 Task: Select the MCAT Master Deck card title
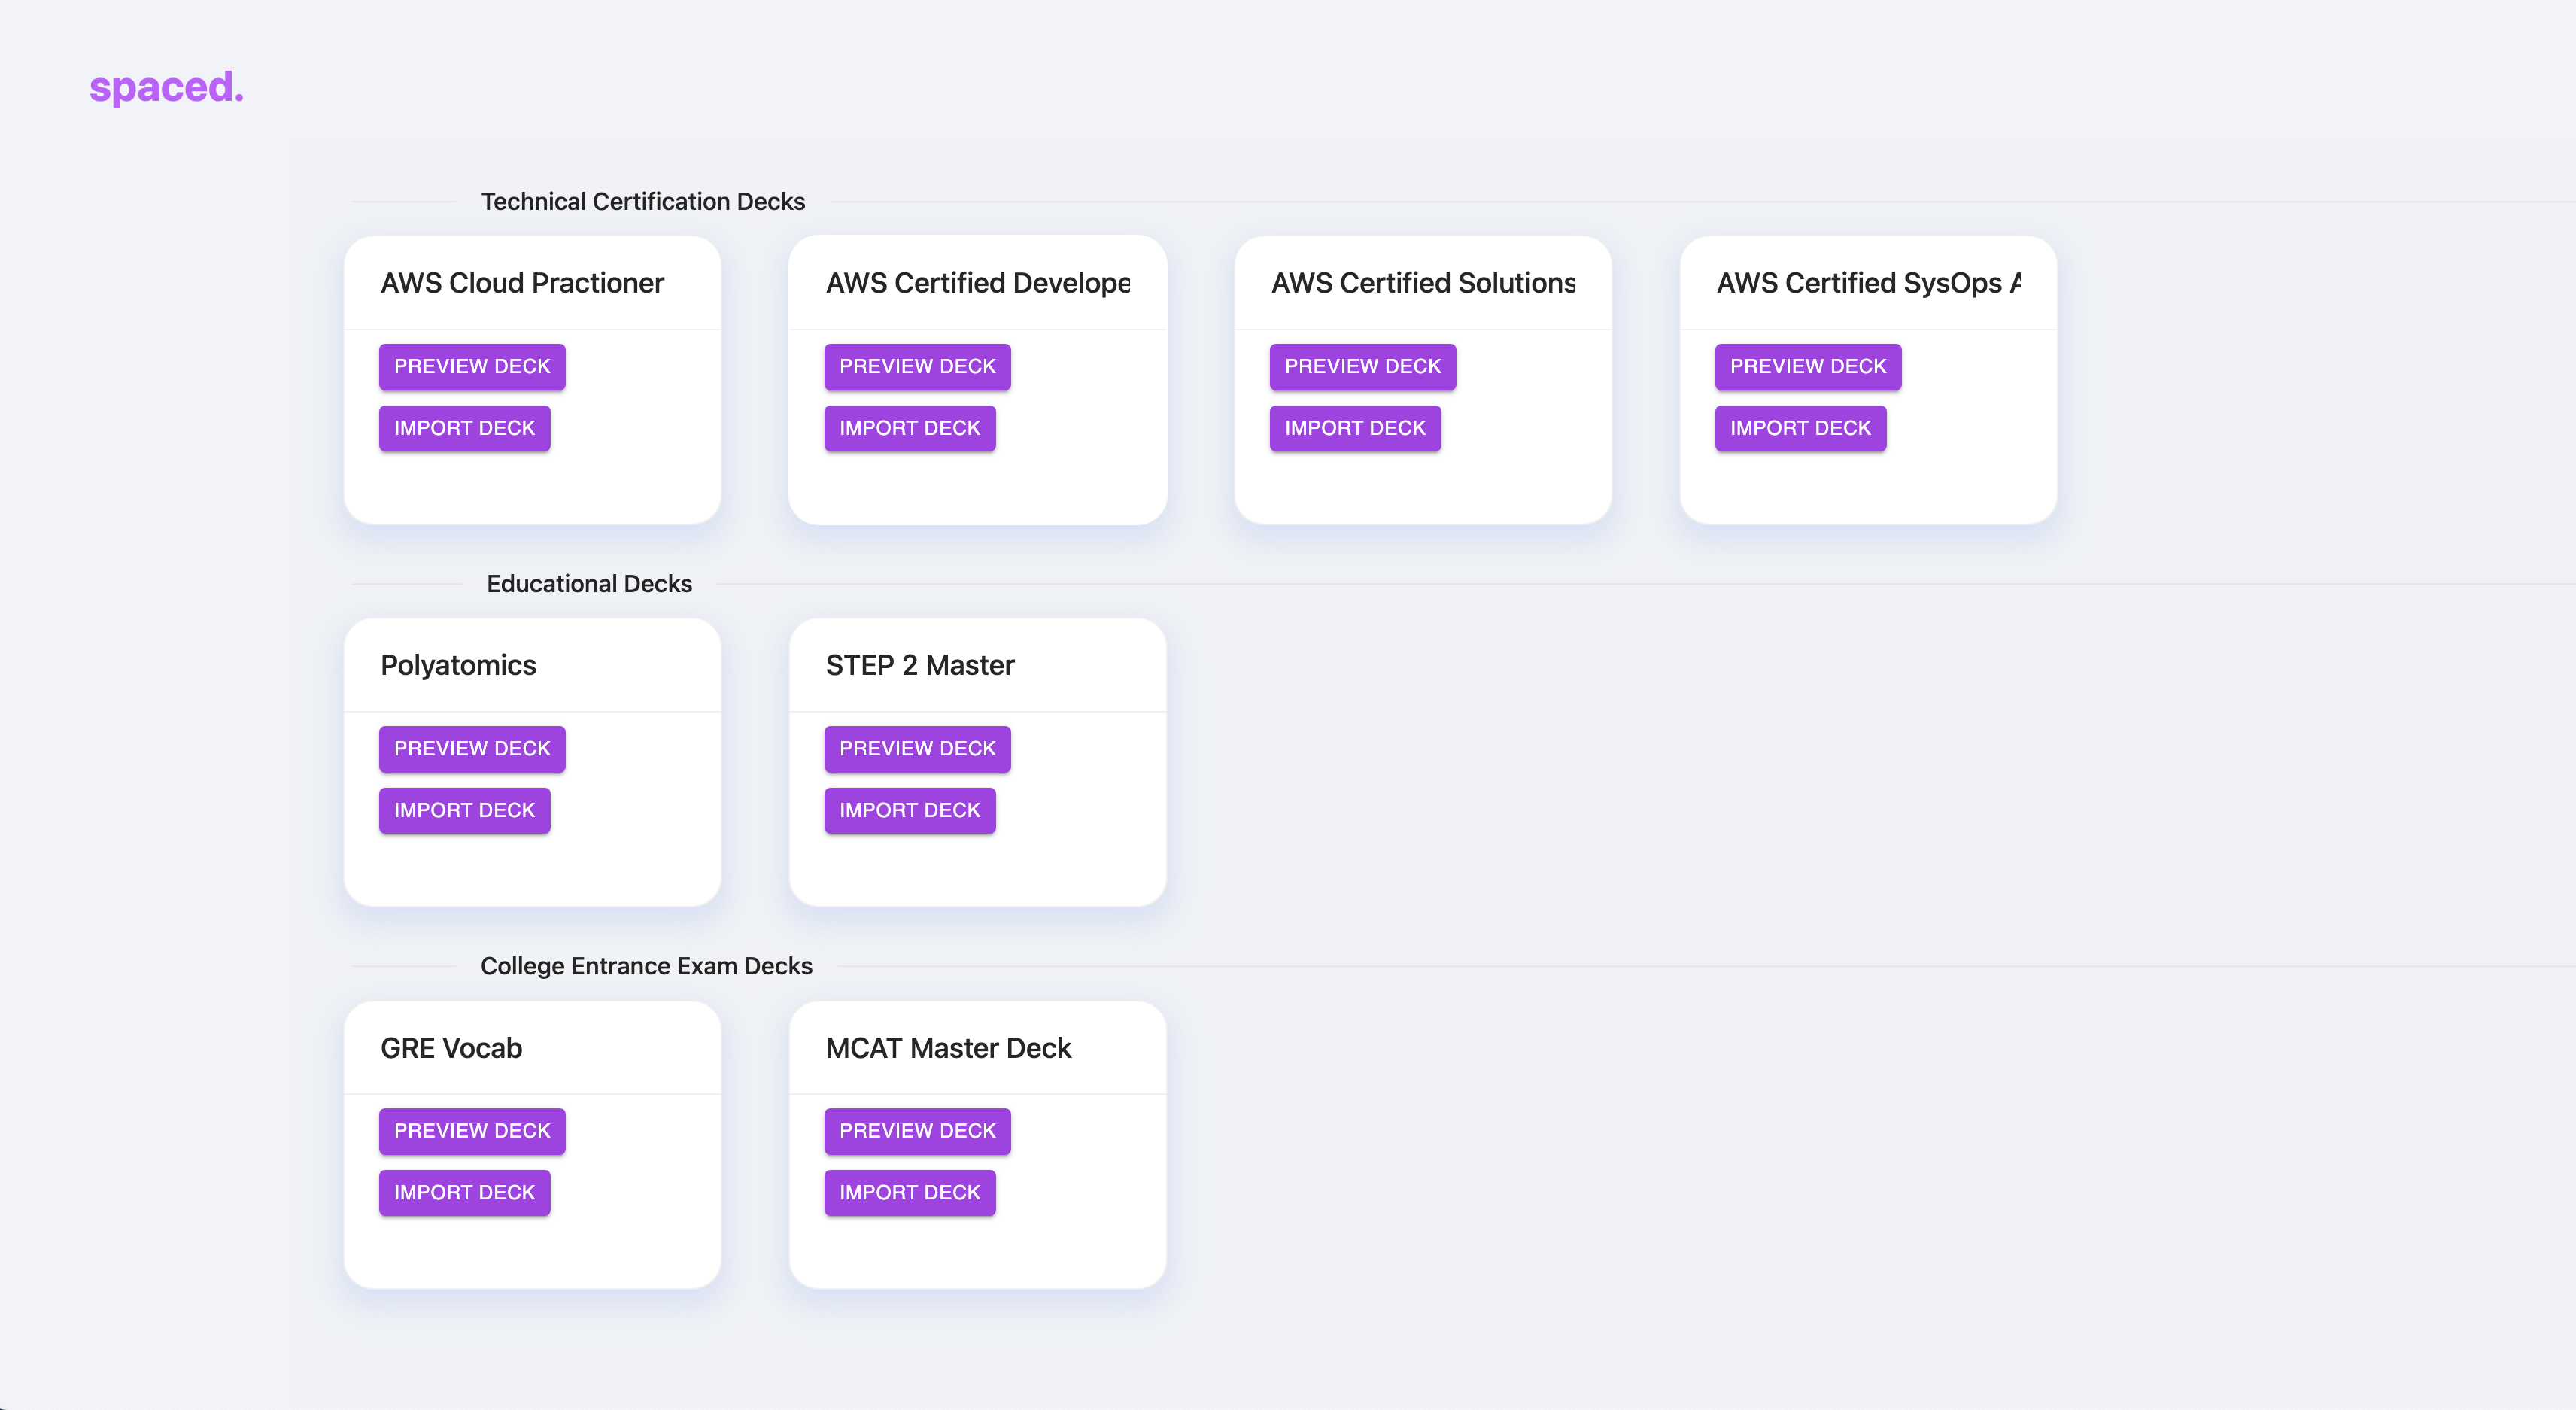pos(948,1048)
